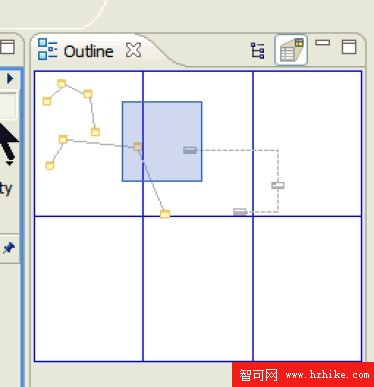
Task: Maximize the left neighboring panel
Action: point(7,47)
